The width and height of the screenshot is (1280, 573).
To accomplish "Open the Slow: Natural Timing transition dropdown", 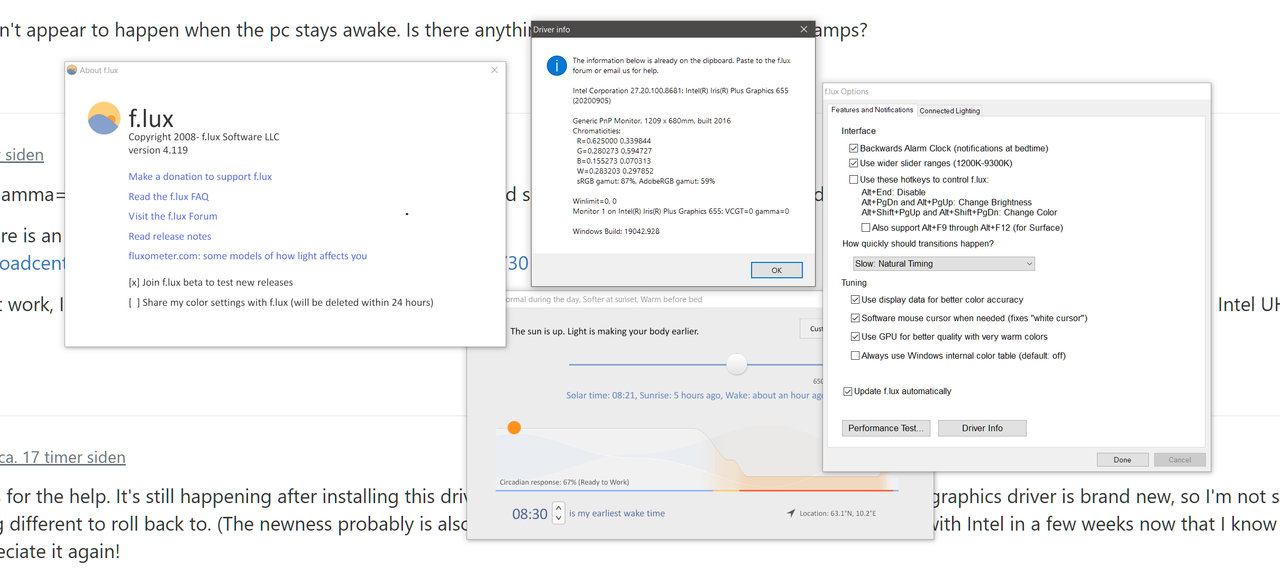I will click(x=943, y=264).
